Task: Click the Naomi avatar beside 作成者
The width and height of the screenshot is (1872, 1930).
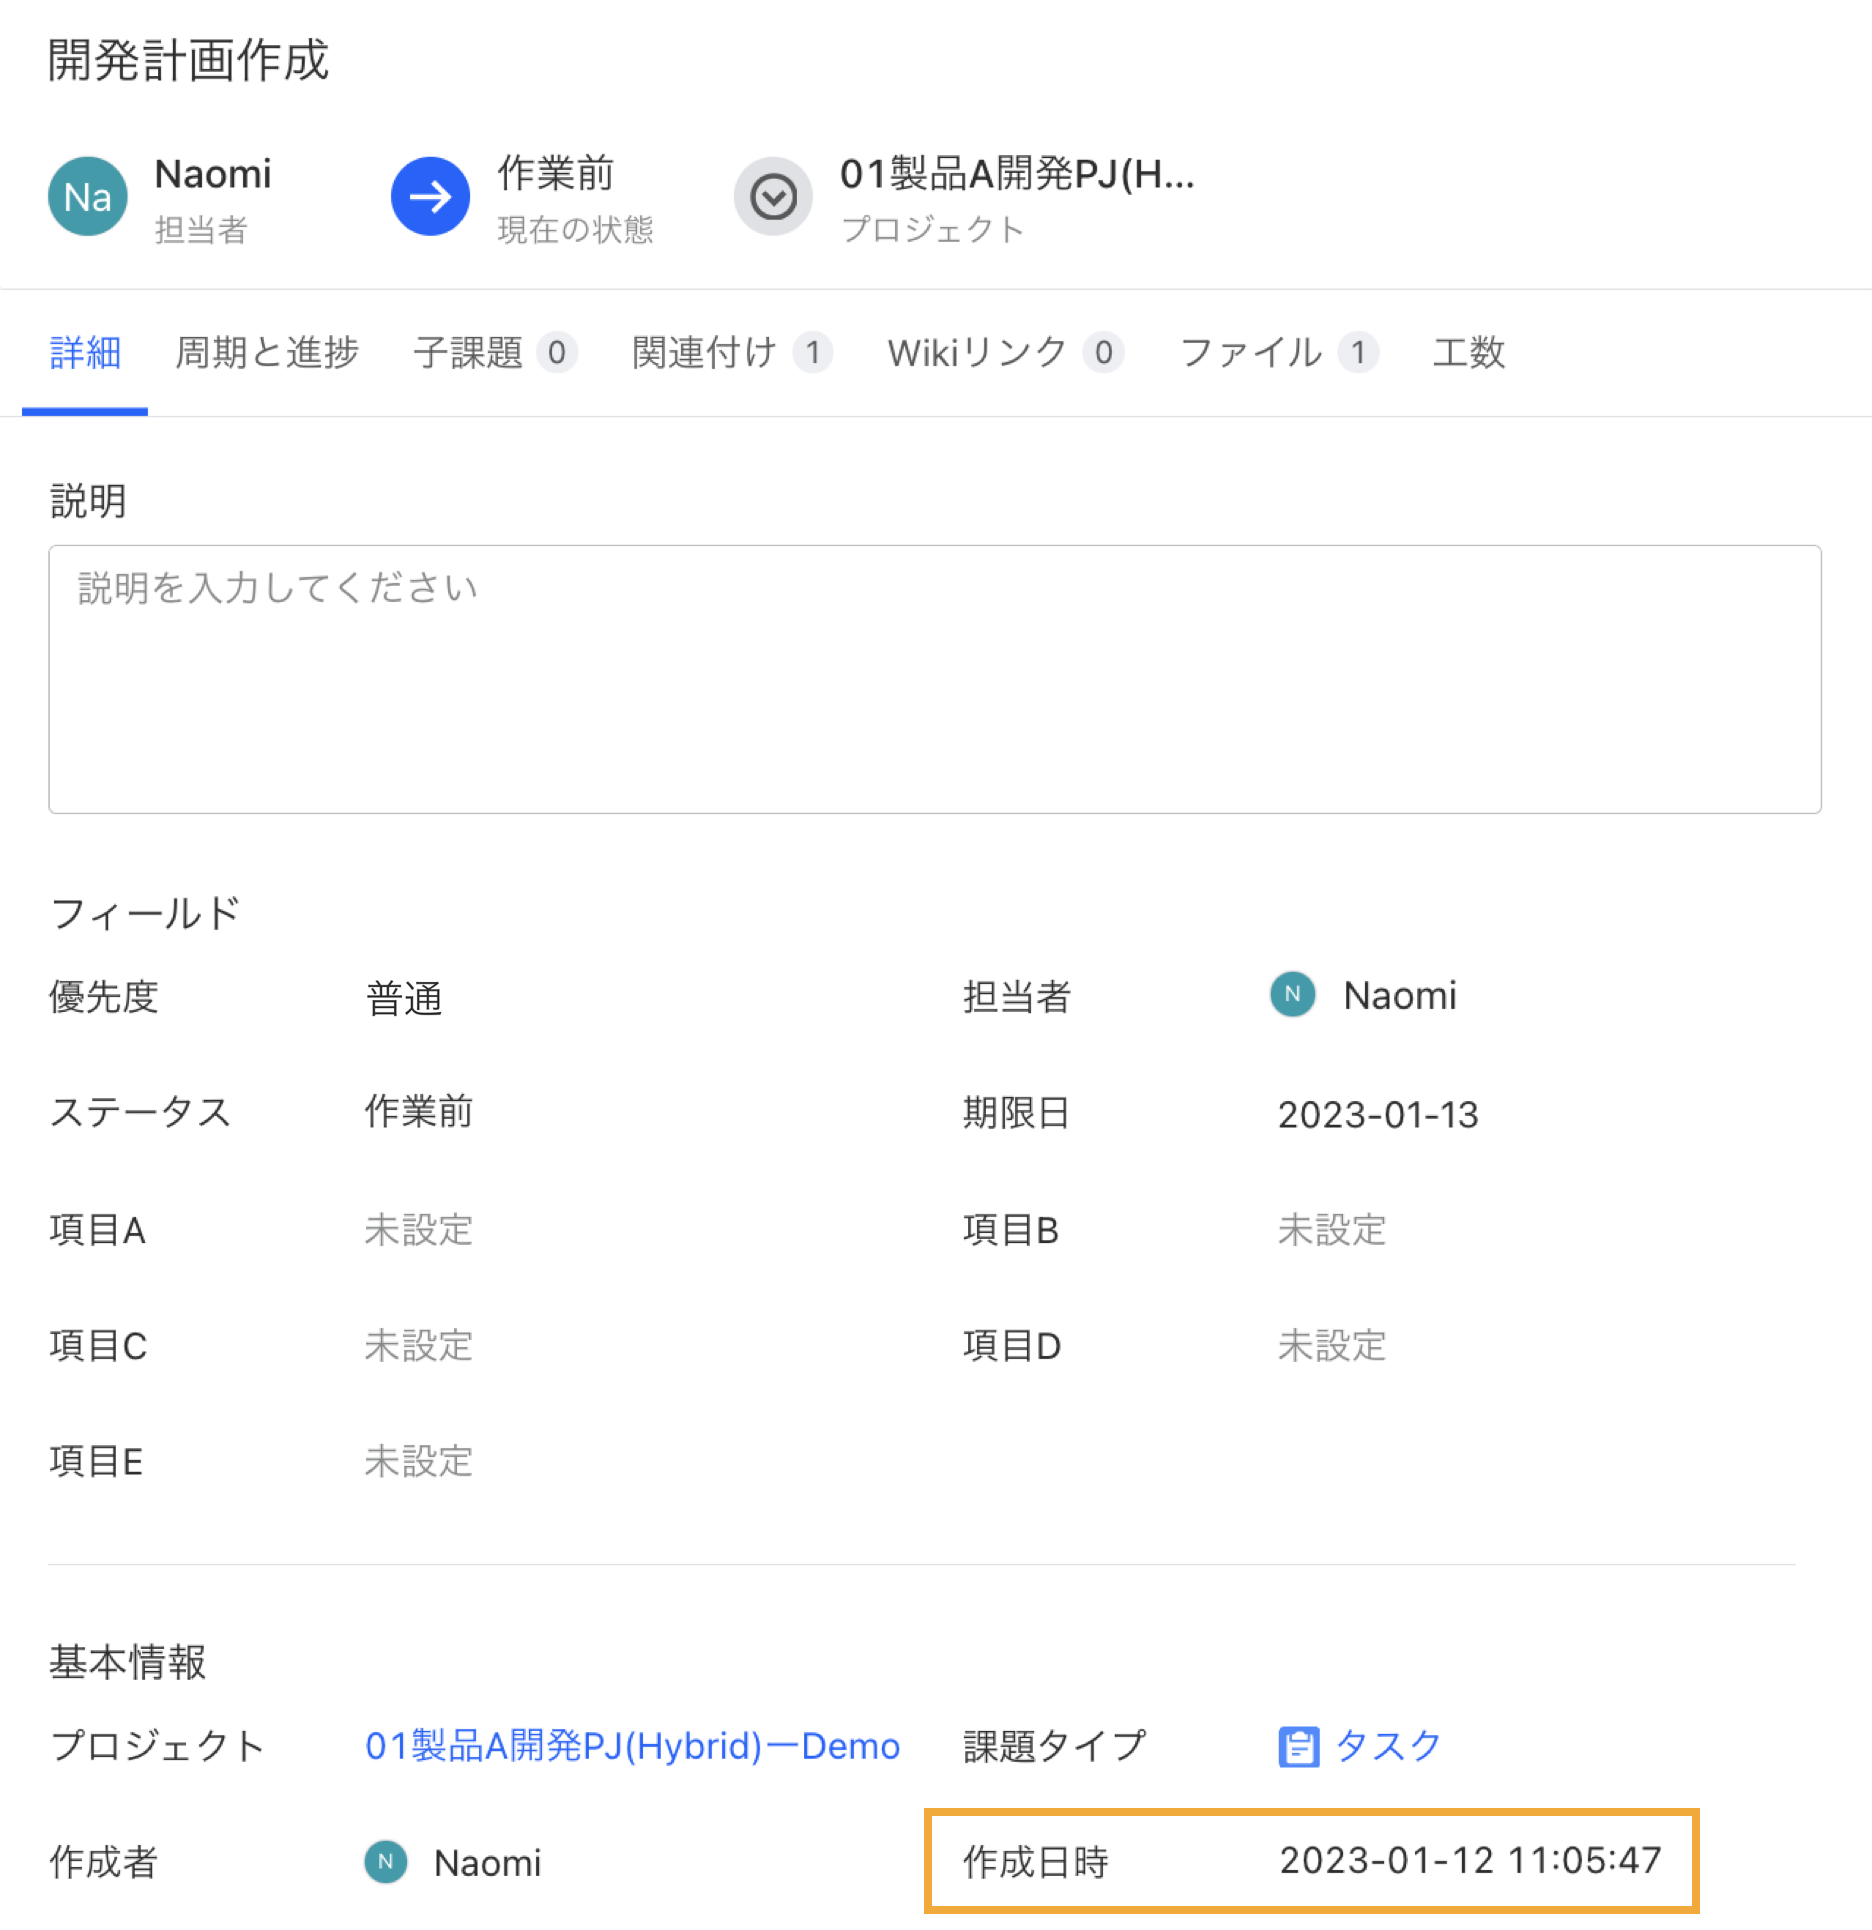Action: click(x=385, y=1862)
